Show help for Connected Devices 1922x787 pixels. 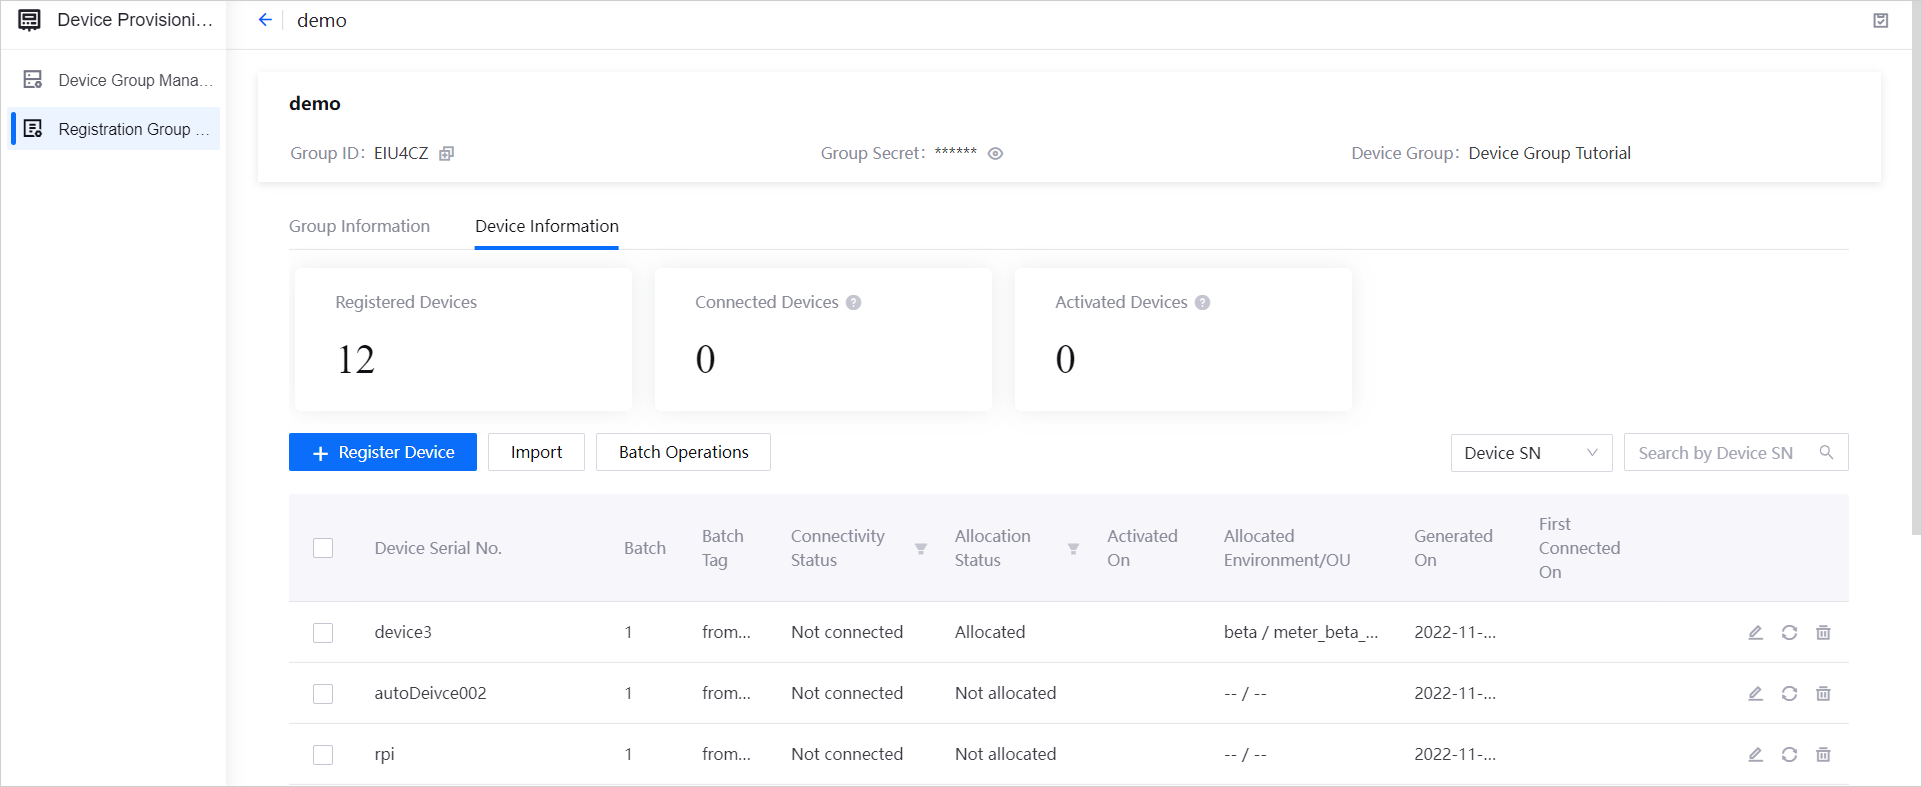click(853, 302)
